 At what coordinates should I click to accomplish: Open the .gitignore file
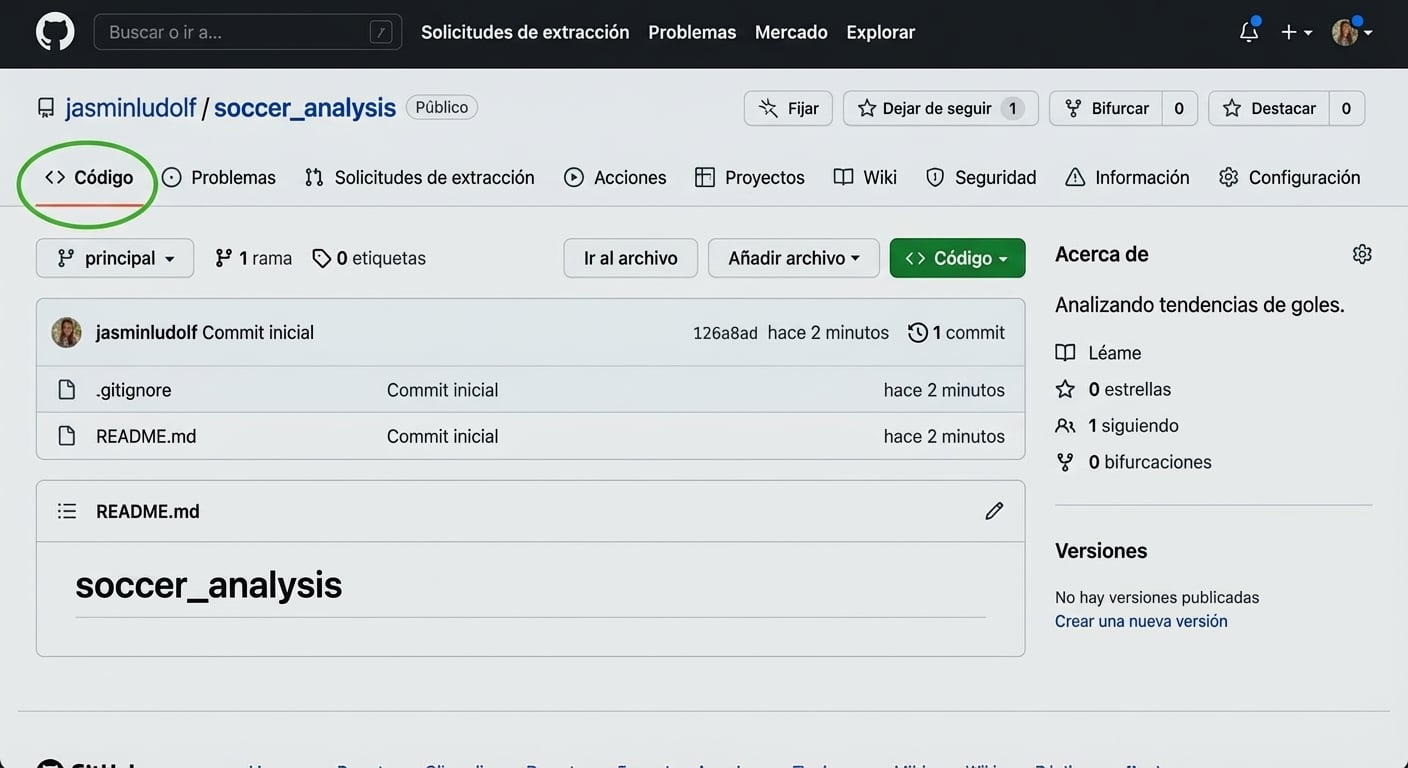(134, 390)
